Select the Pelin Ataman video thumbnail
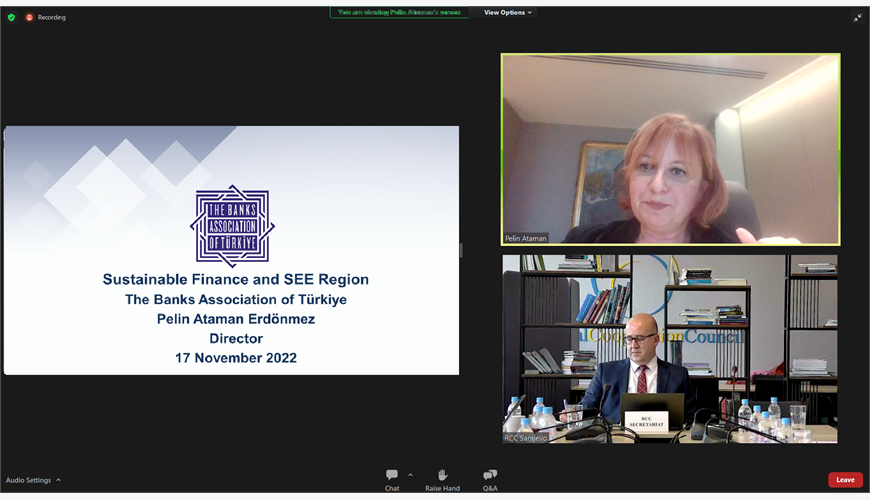Viewport: 870px width, 500px height. 670,149
